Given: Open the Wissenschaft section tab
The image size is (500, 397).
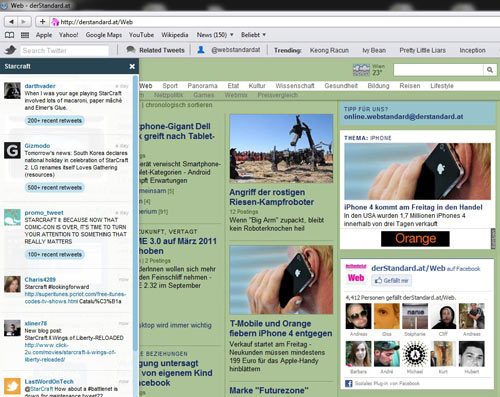Looking at the screenshot, I should pos(295,86).
